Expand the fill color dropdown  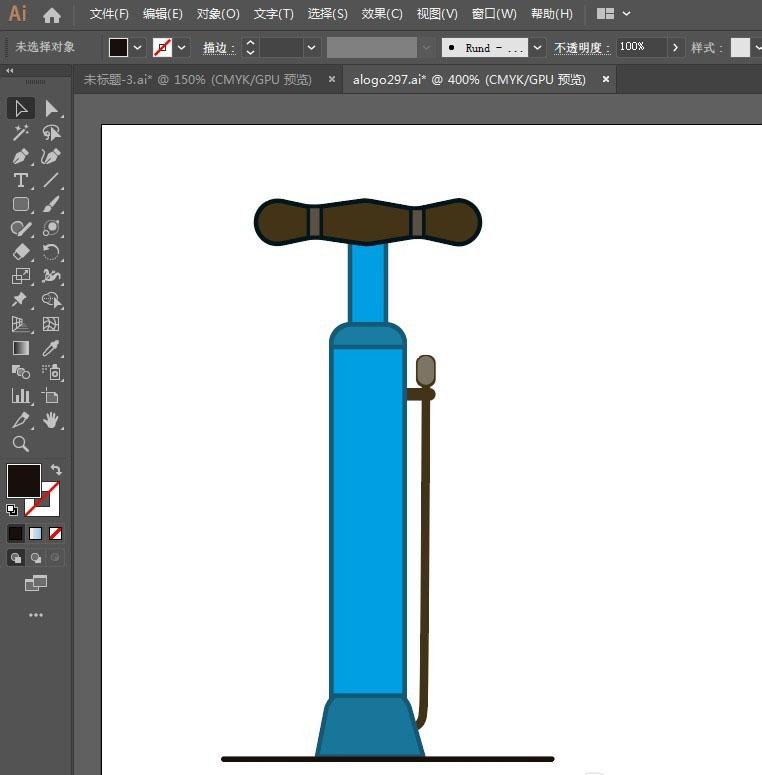(137, 48)
